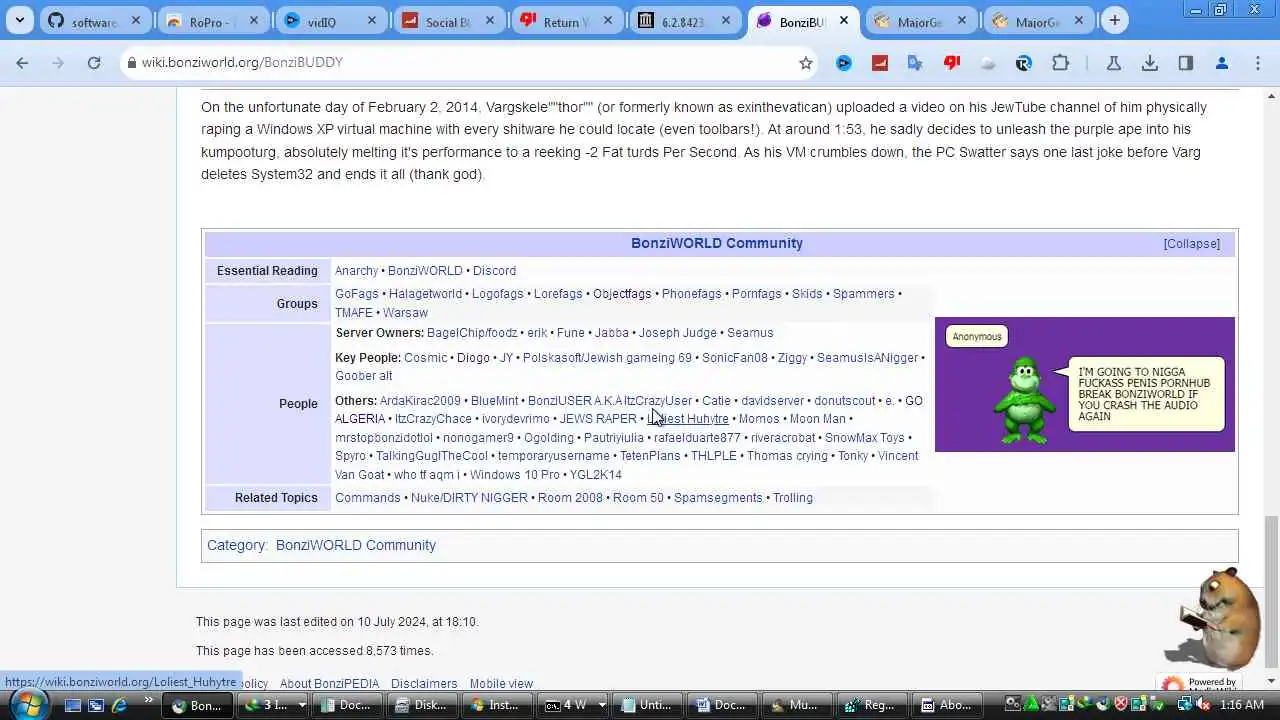Open the Windows Start orb
1280x720 pixels.
27,704
